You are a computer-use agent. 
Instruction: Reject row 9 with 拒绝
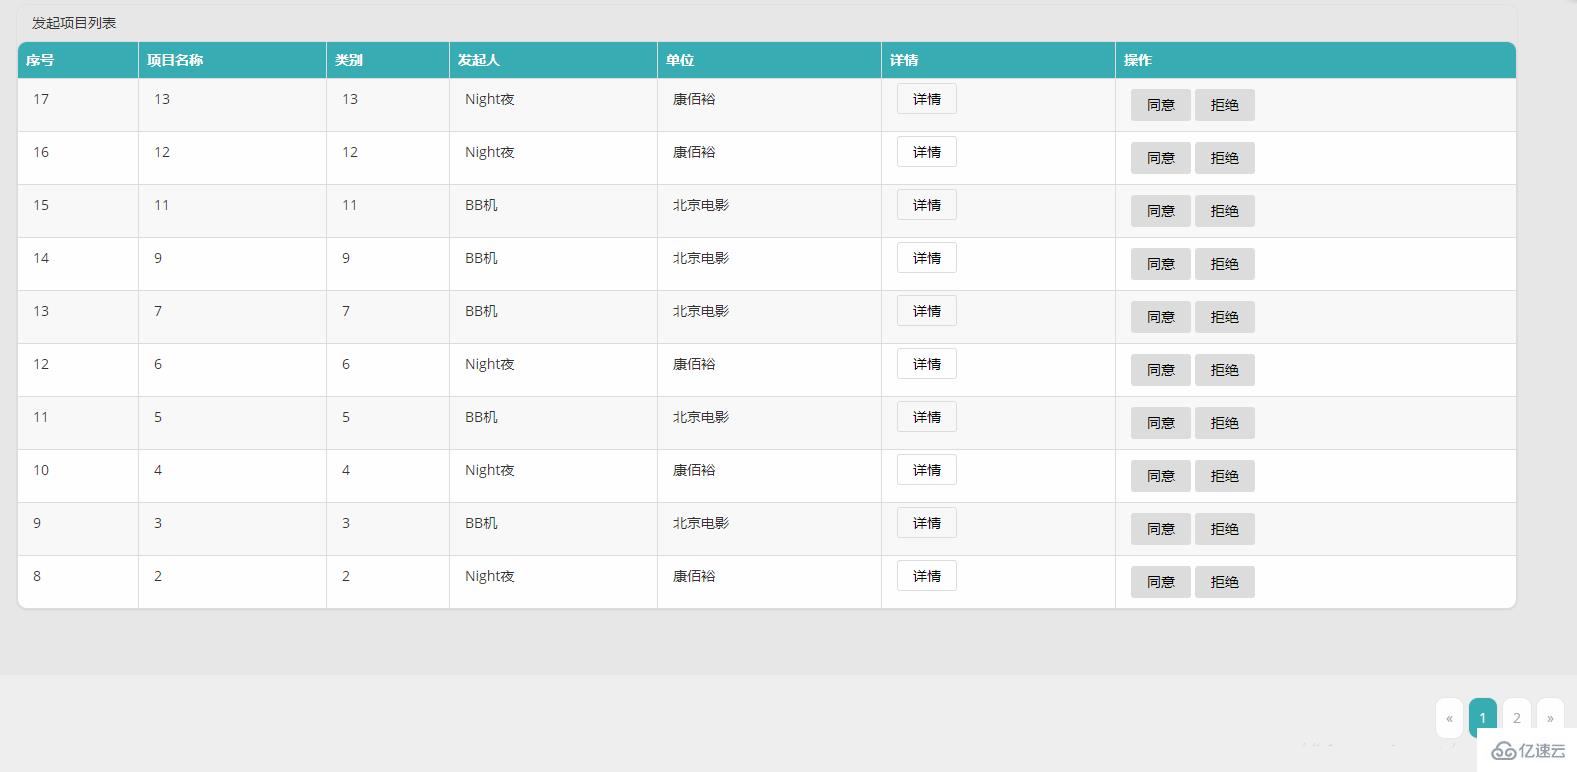click(1224, 529)
